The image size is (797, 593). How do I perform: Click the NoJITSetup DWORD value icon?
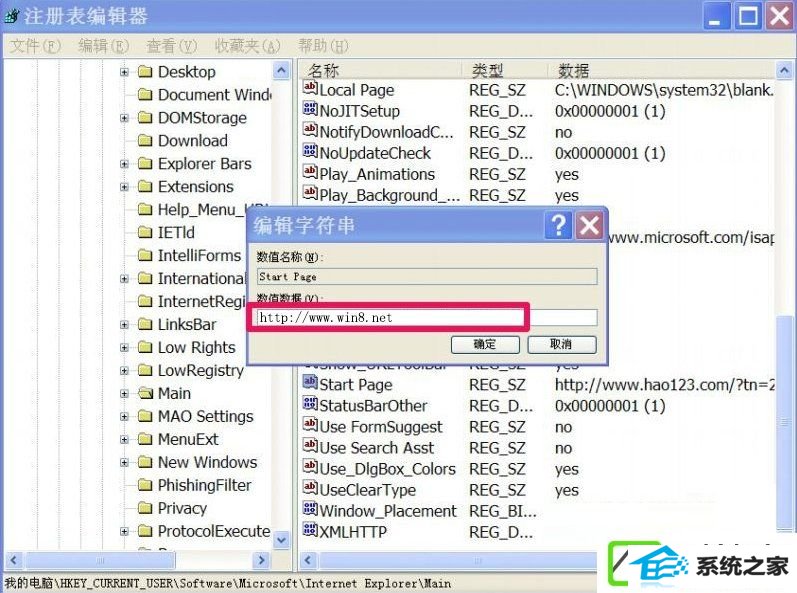[310, 109]
